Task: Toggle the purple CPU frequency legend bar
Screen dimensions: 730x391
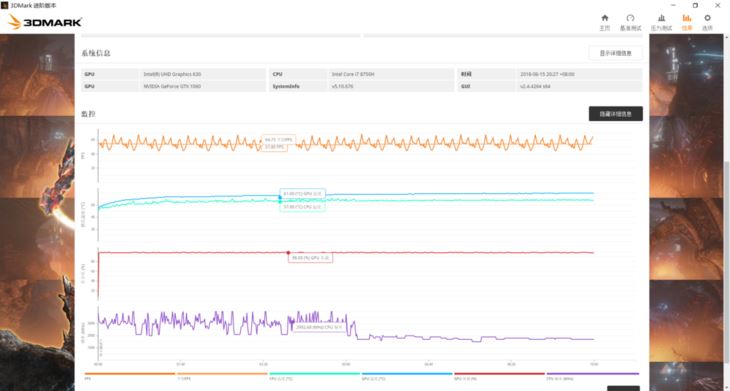Action: (x=592, y=374)
